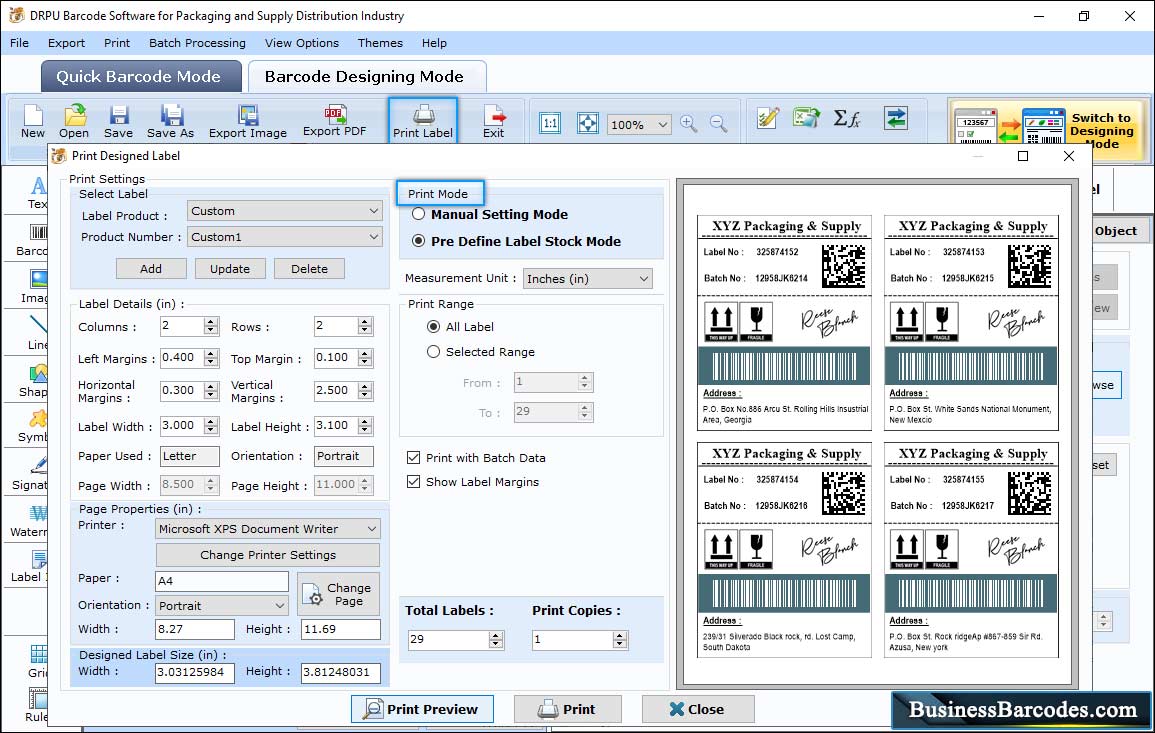Open the 100% zoom level dropdown
The width and height of the screenshot is (1155, 733).
(x=639, y=124)
